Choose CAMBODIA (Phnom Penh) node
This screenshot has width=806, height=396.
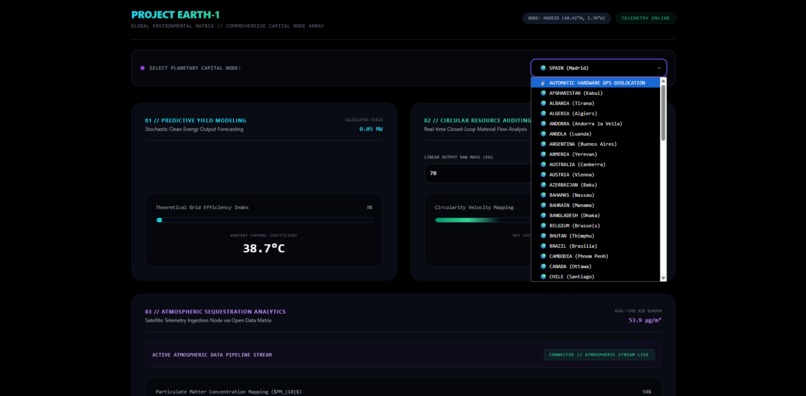tap(595, 256)
